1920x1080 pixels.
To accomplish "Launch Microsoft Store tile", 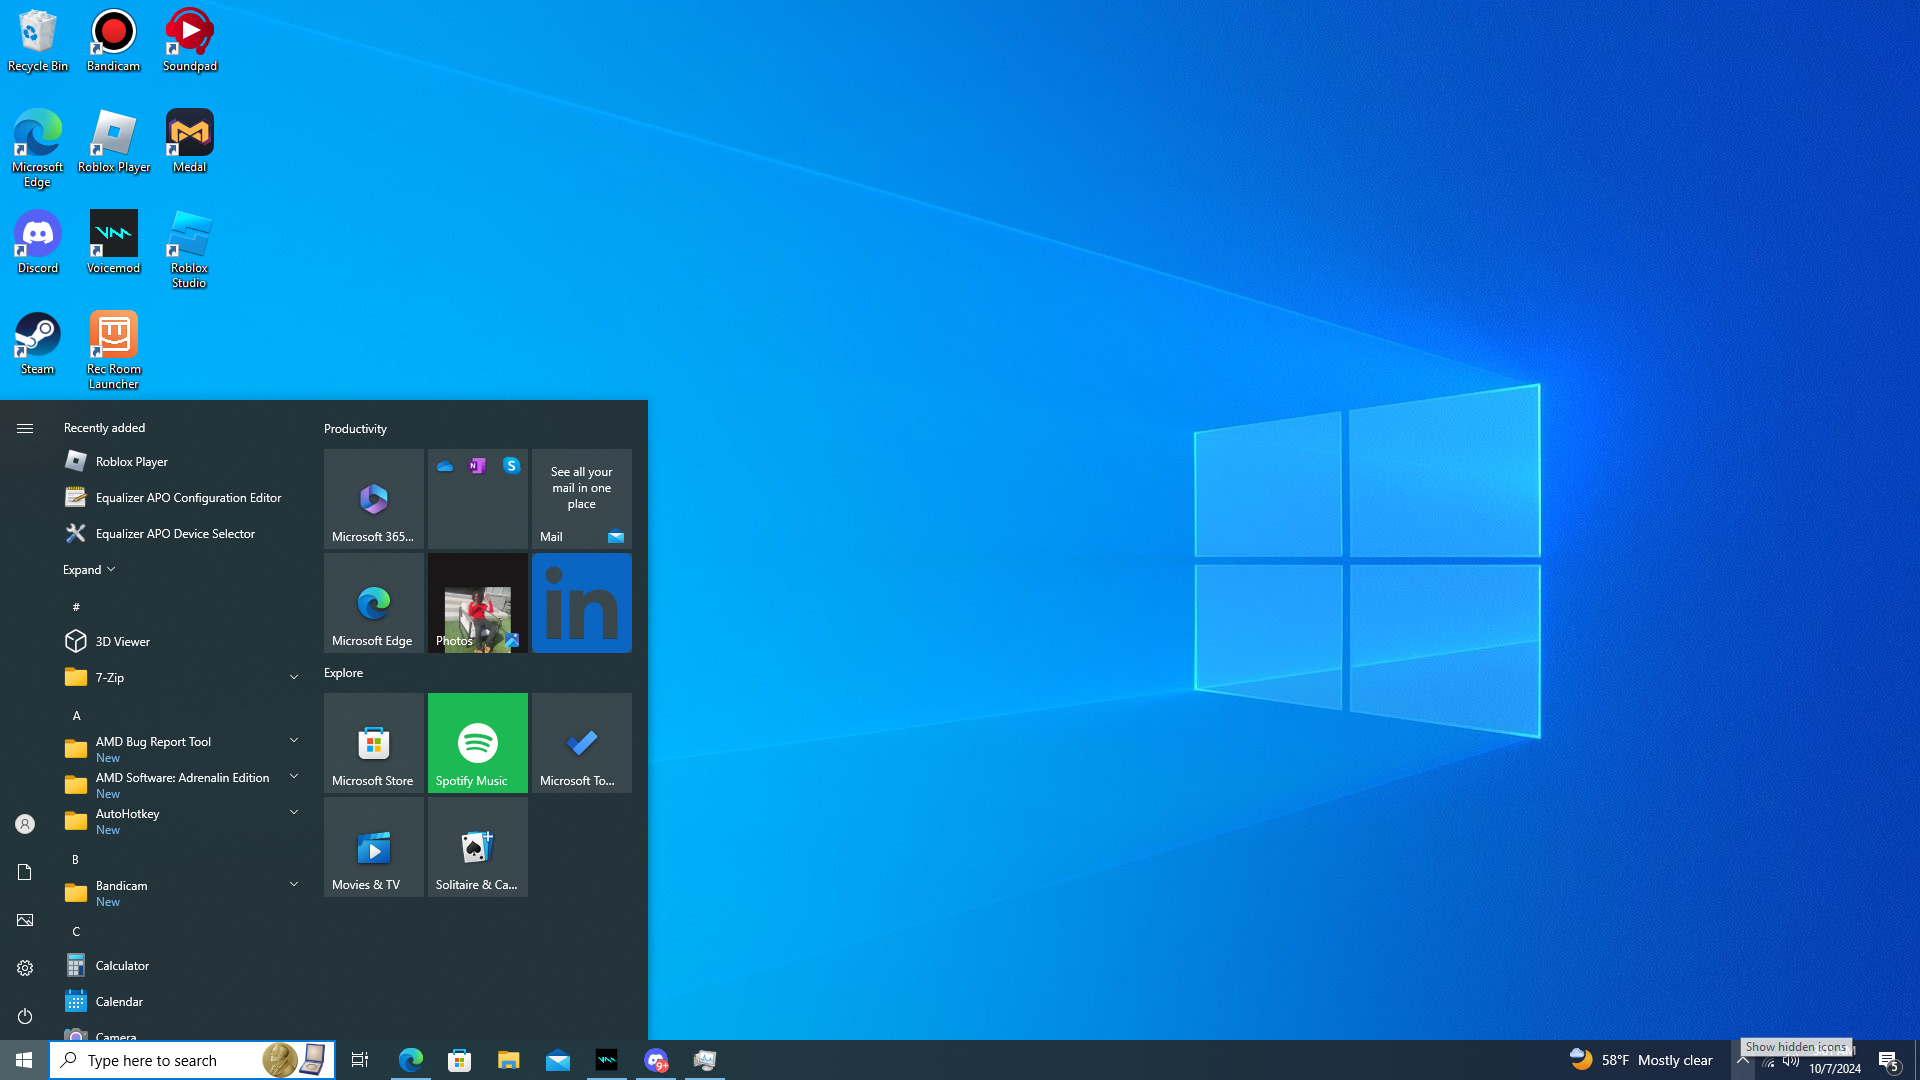I will pos(373,742).
